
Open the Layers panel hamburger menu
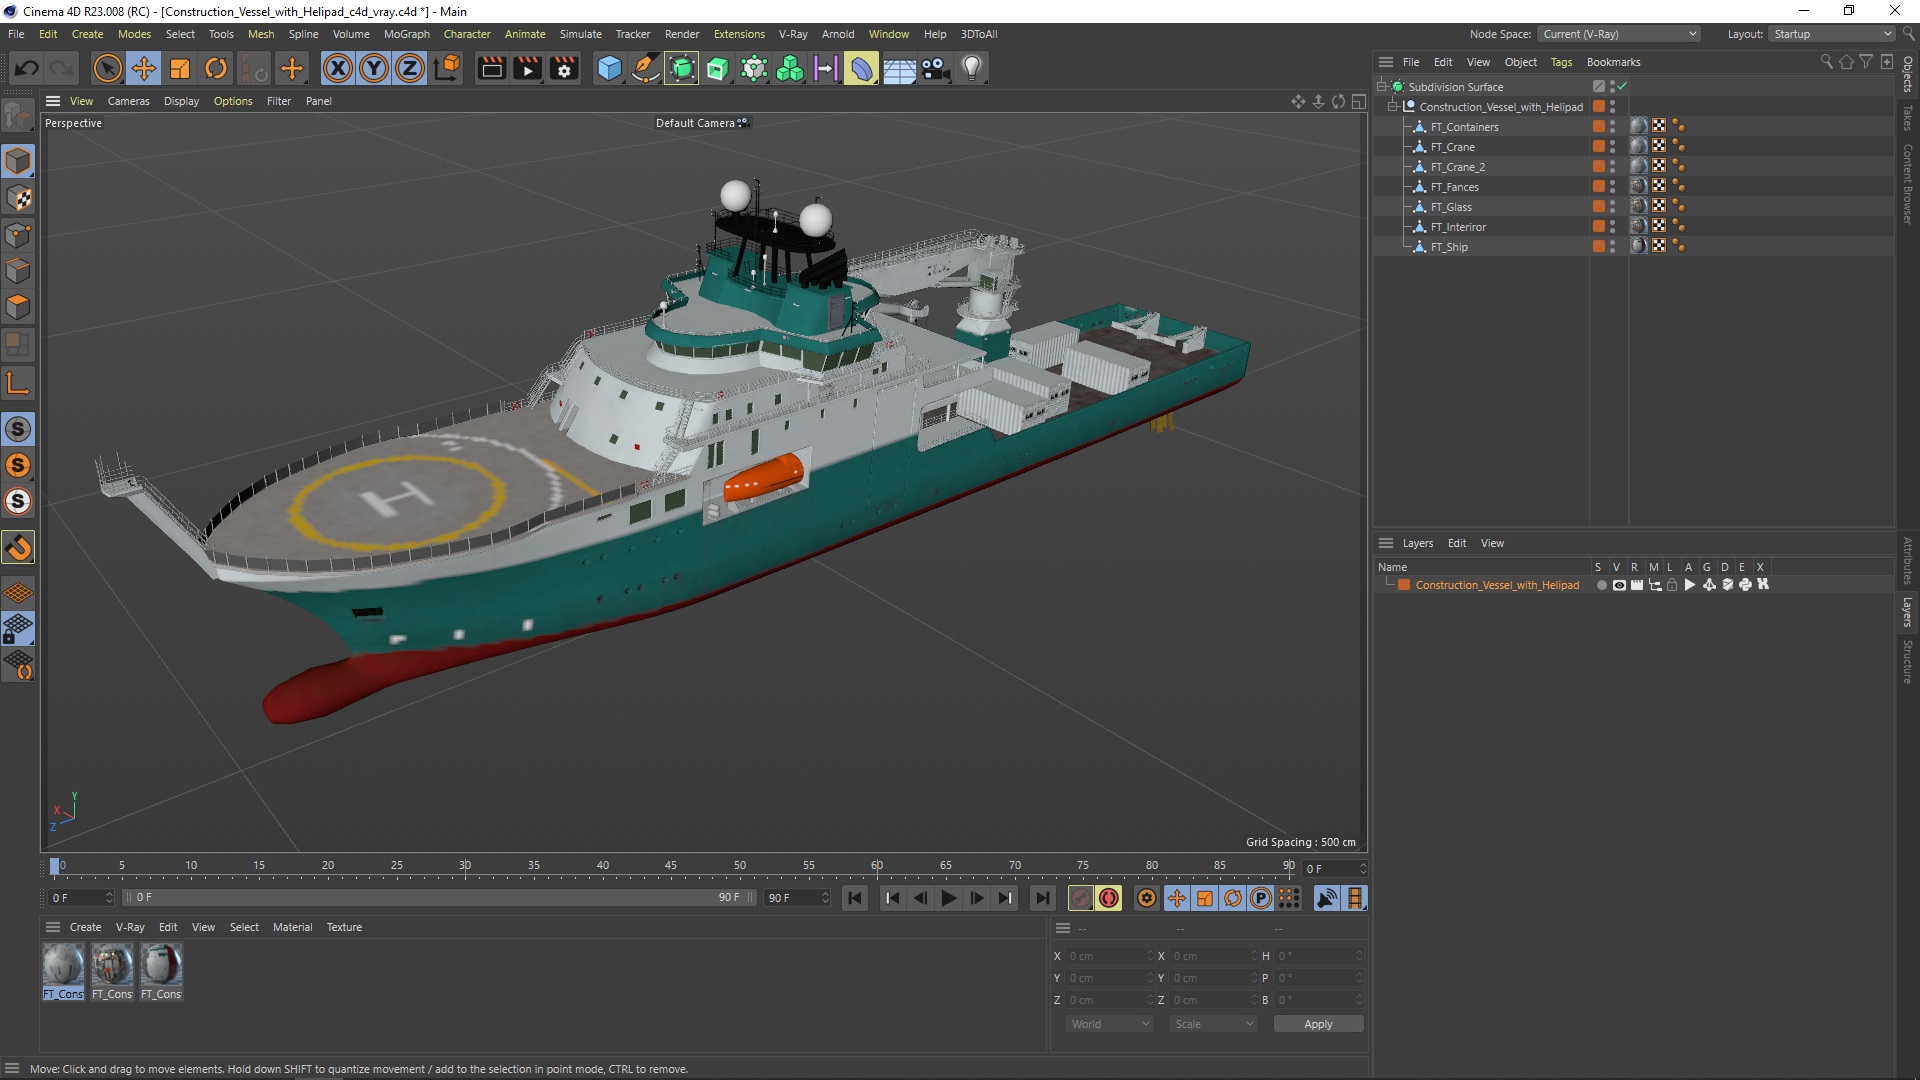point(1386,543)
